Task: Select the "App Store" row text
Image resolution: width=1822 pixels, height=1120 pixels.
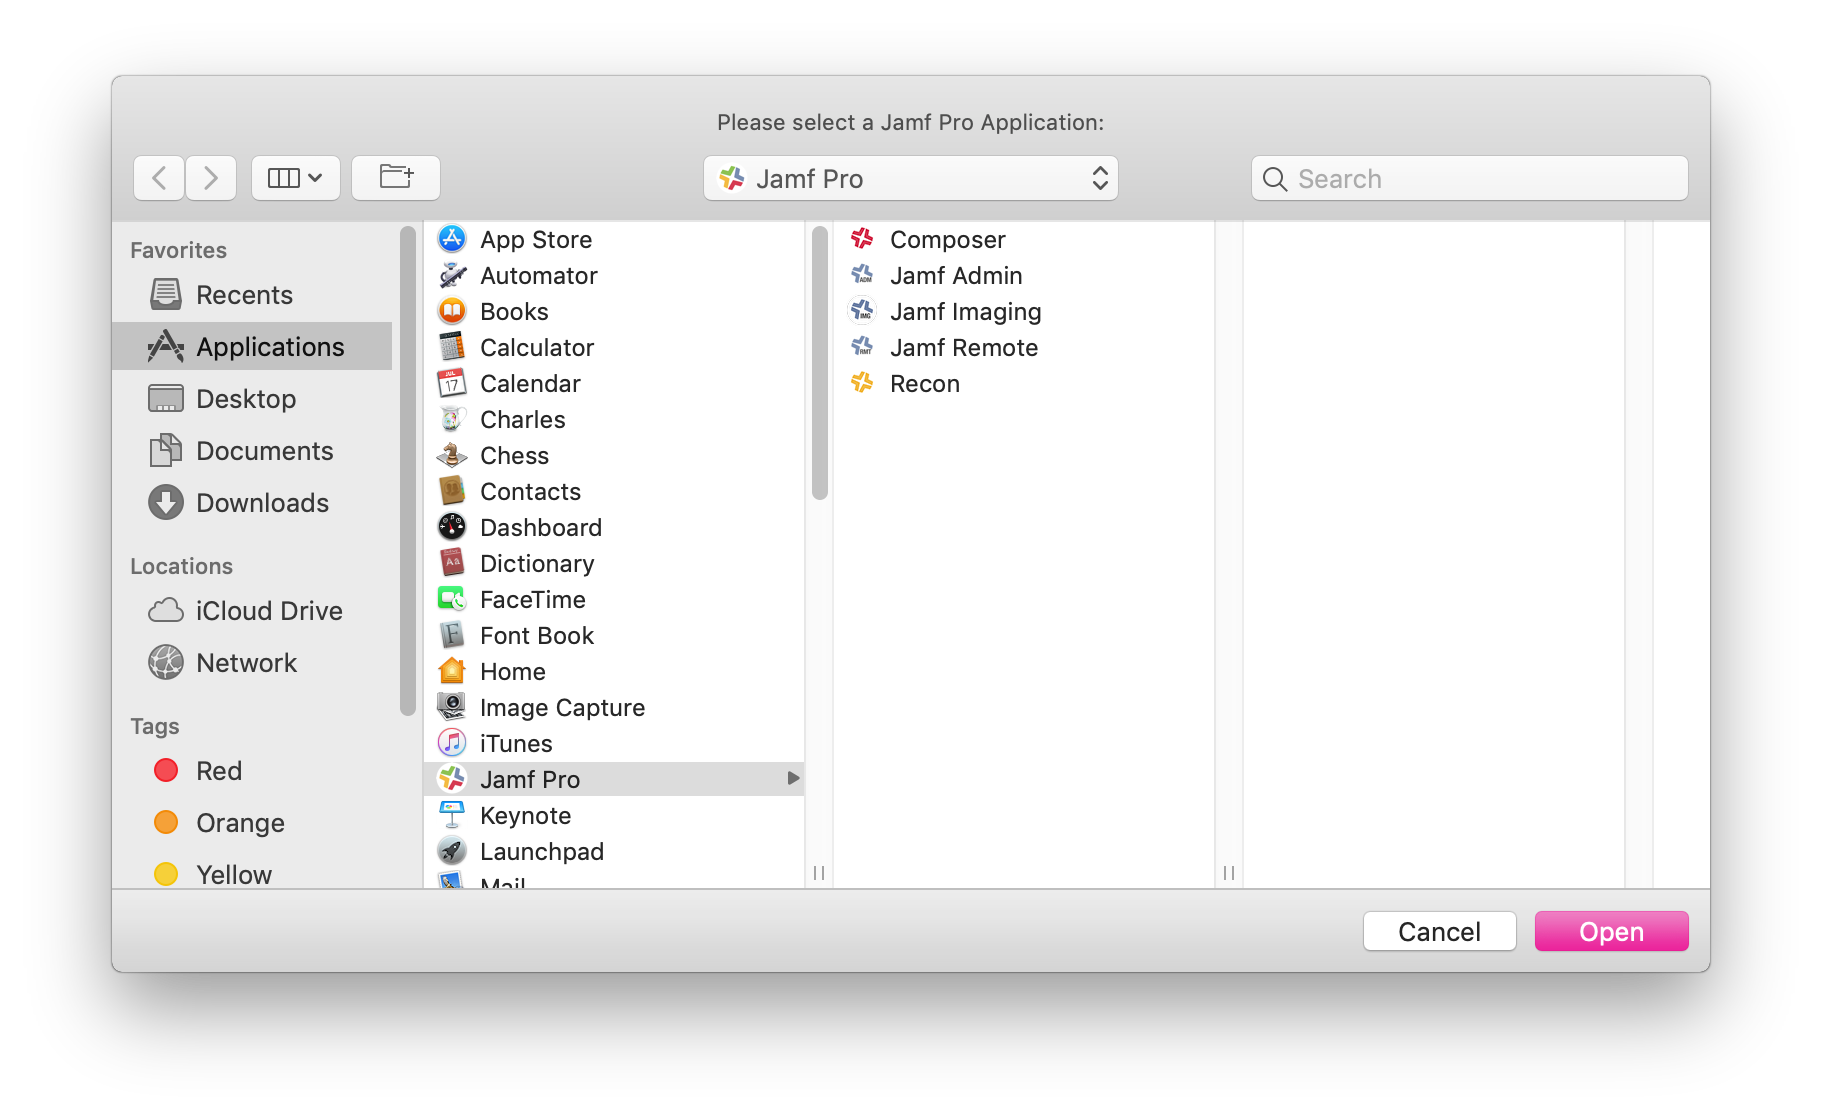Action: coord(536,240)
